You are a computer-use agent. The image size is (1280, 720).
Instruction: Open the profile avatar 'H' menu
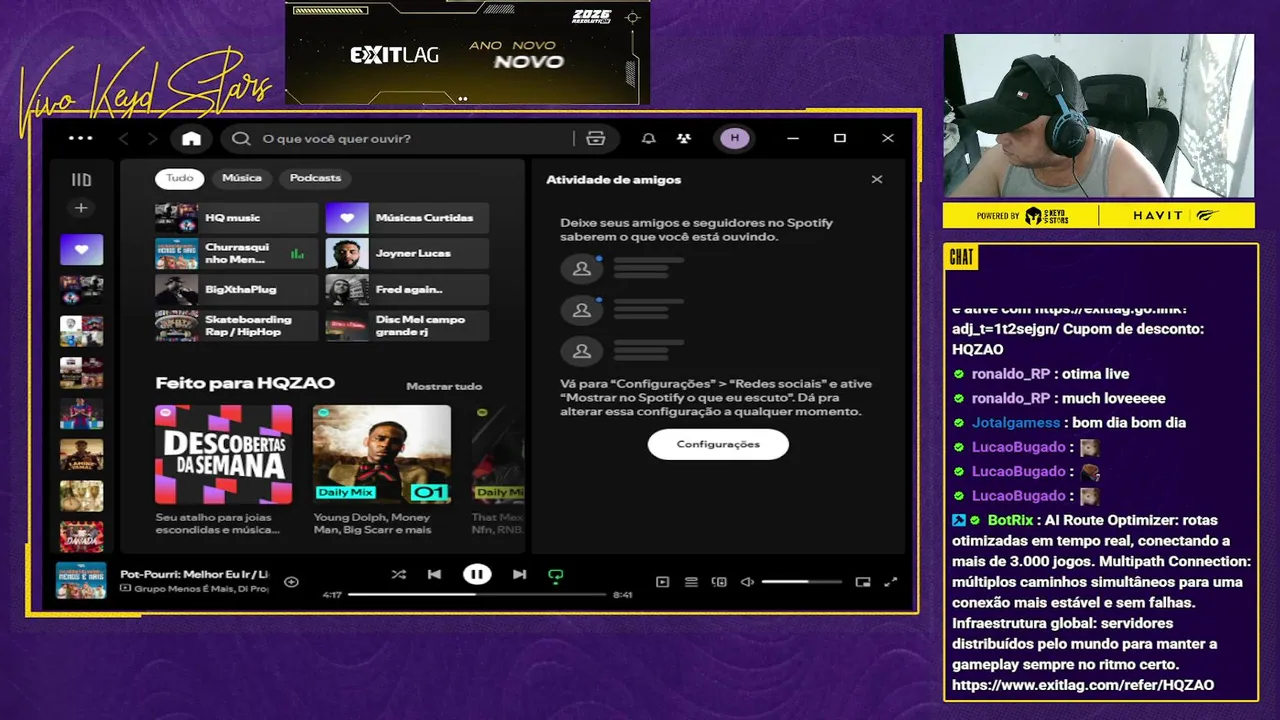pyautogui.click(x=735, y=139)
